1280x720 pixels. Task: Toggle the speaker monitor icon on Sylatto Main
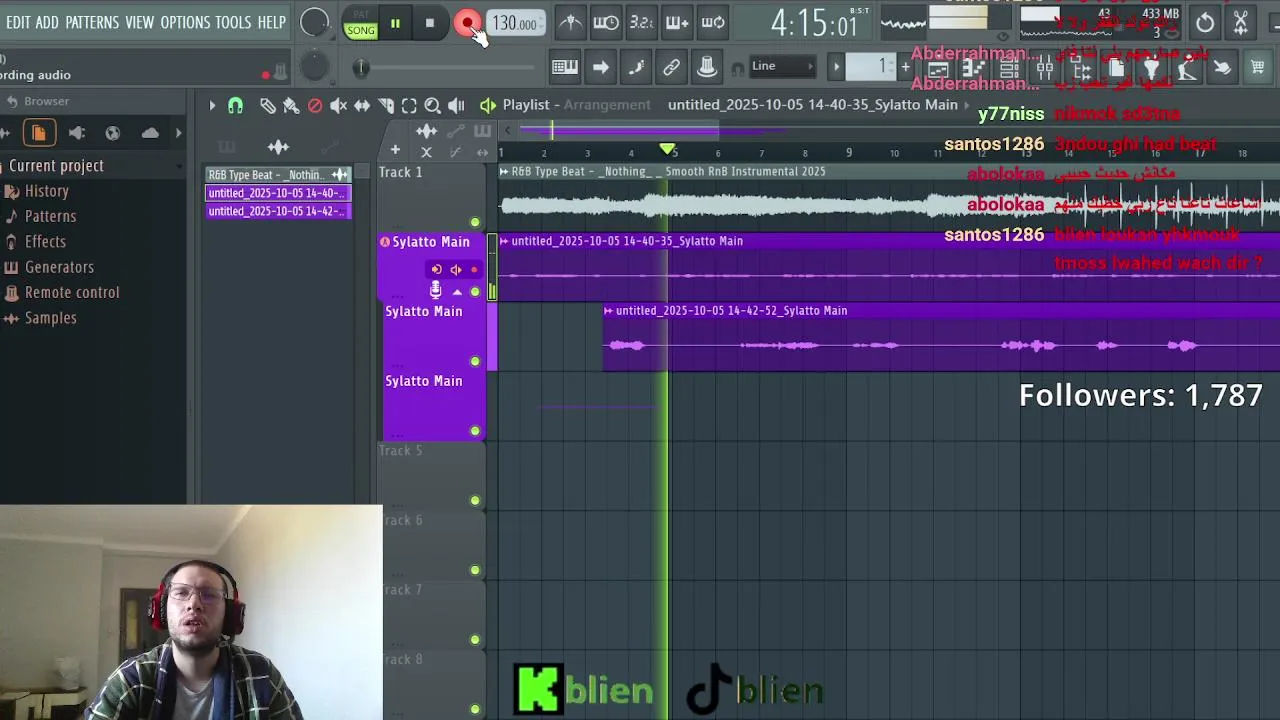(x=455, y=269)
